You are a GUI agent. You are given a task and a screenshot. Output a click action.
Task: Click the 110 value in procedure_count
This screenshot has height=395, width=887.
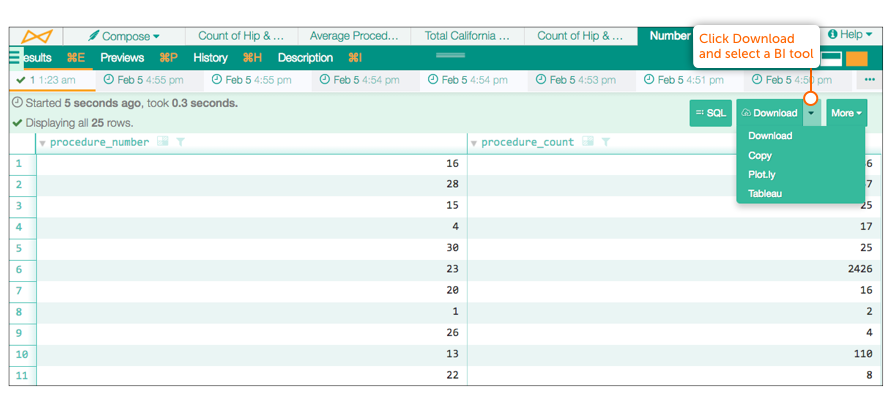pos(863,354)
